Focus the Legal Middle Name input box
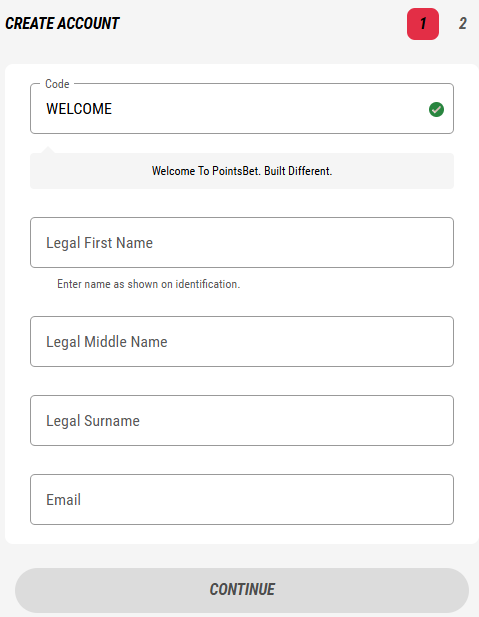This screenshot has height=617, width=479. 242,342
